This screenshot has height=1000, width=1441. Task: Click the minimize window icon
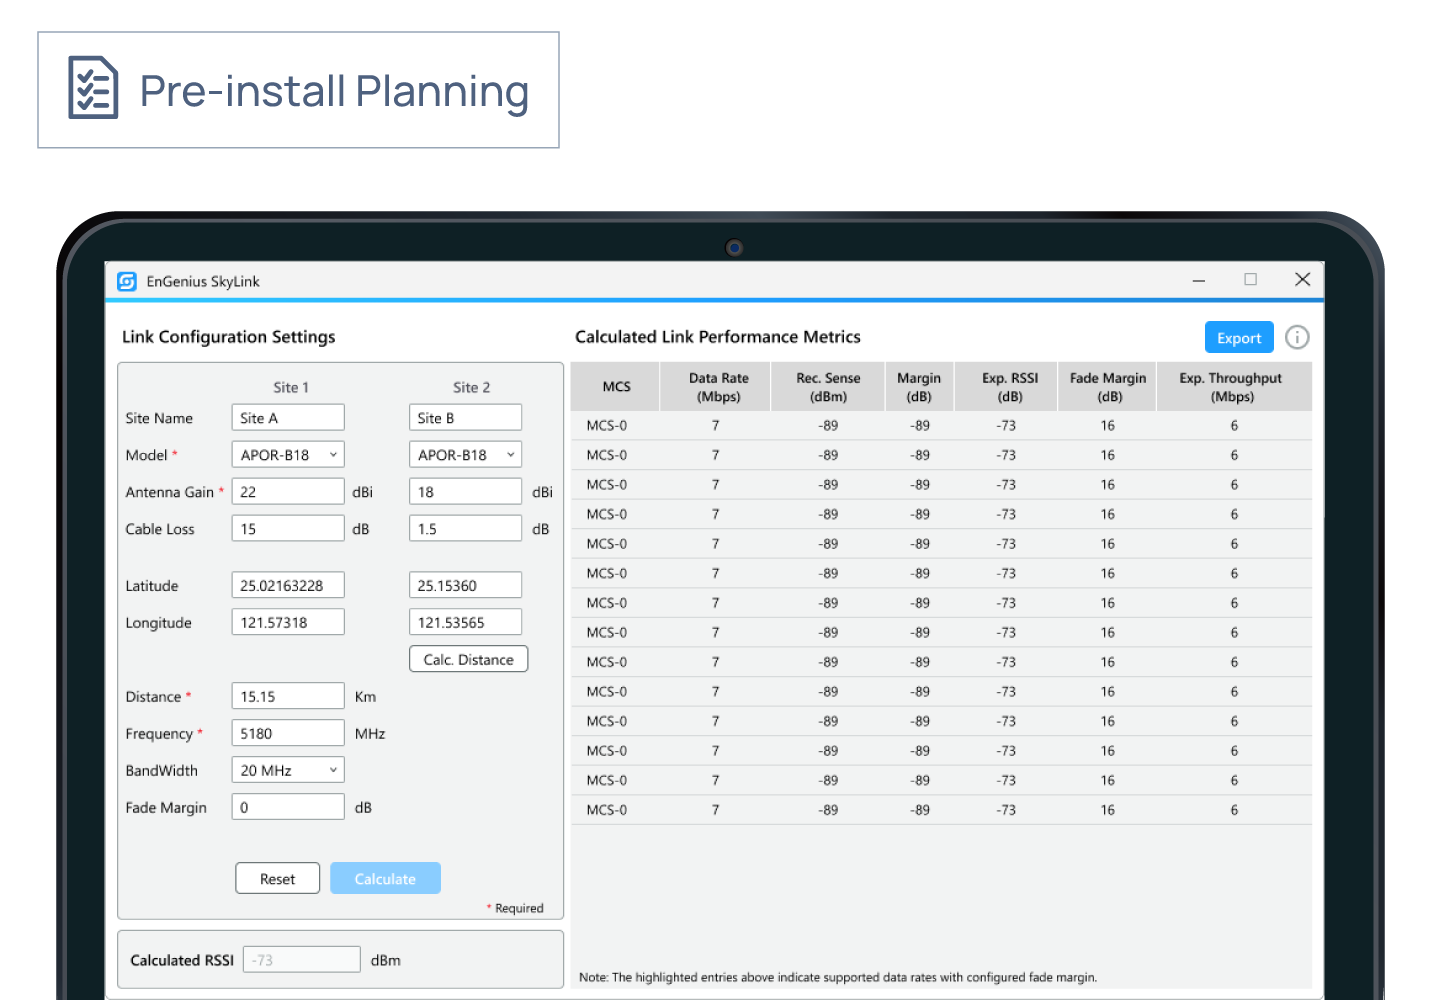click(1198, 280)
